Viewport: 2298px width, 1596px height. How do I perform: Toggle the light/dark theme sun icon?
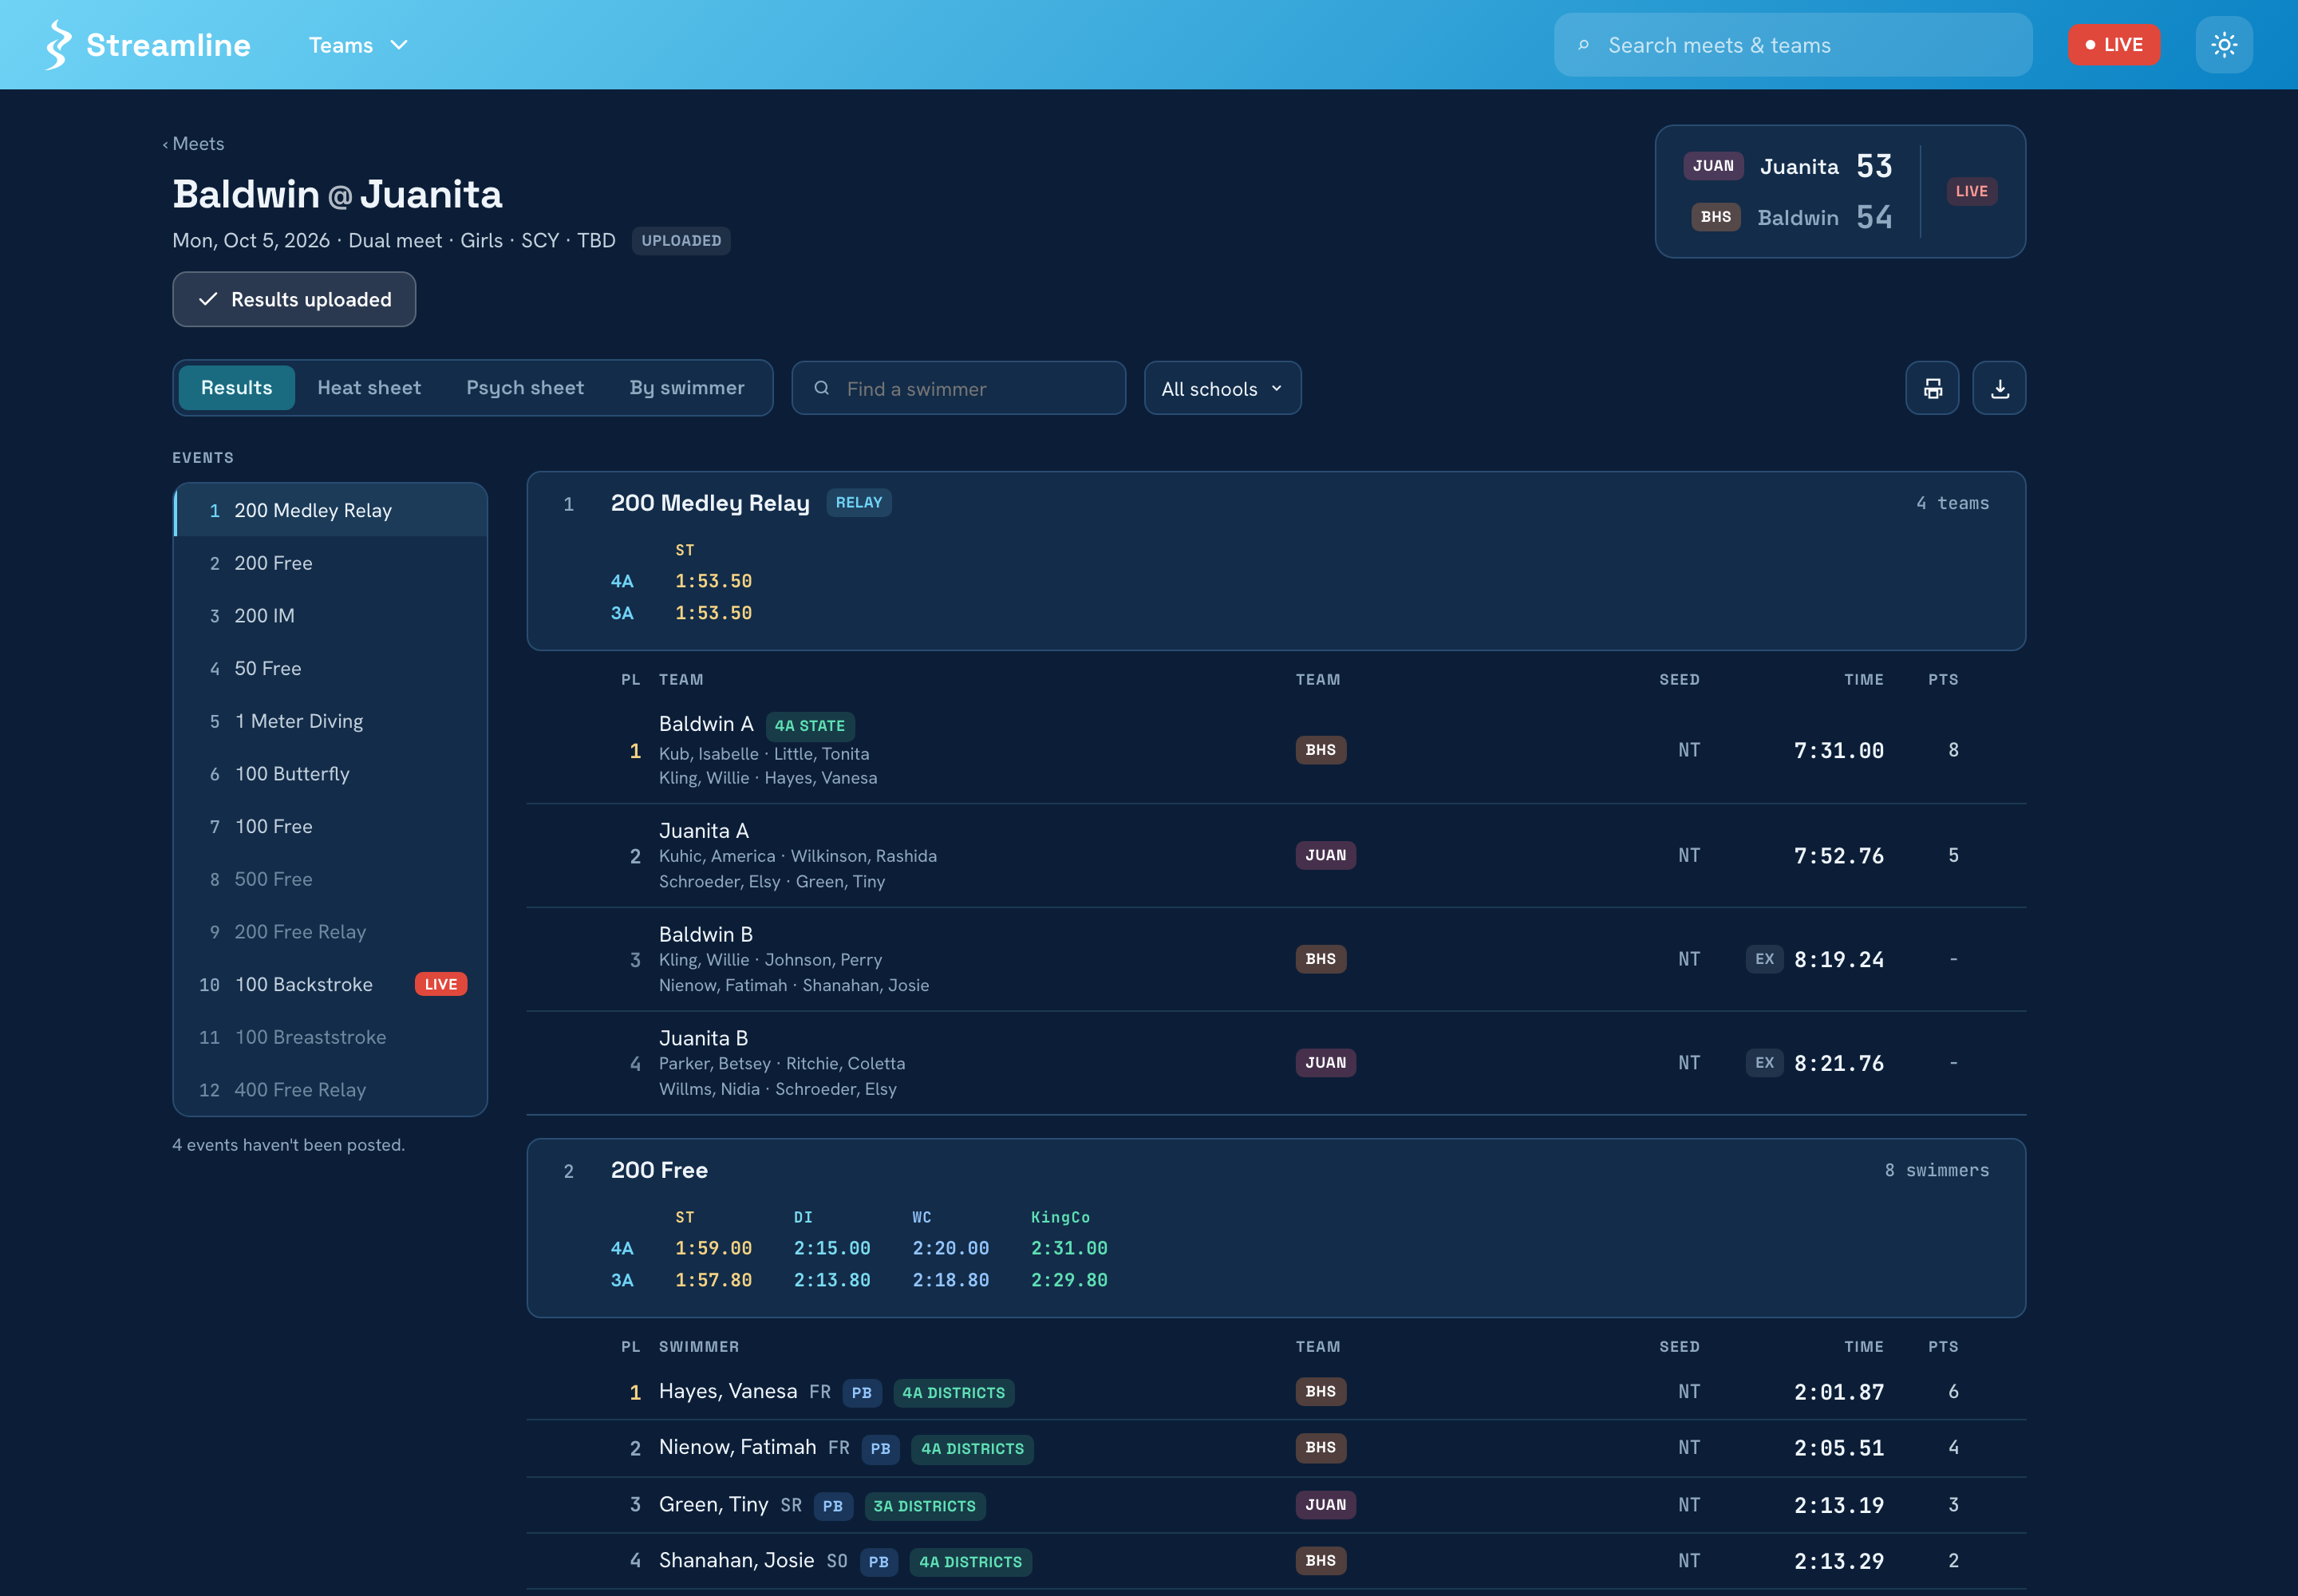(2224, 45)
